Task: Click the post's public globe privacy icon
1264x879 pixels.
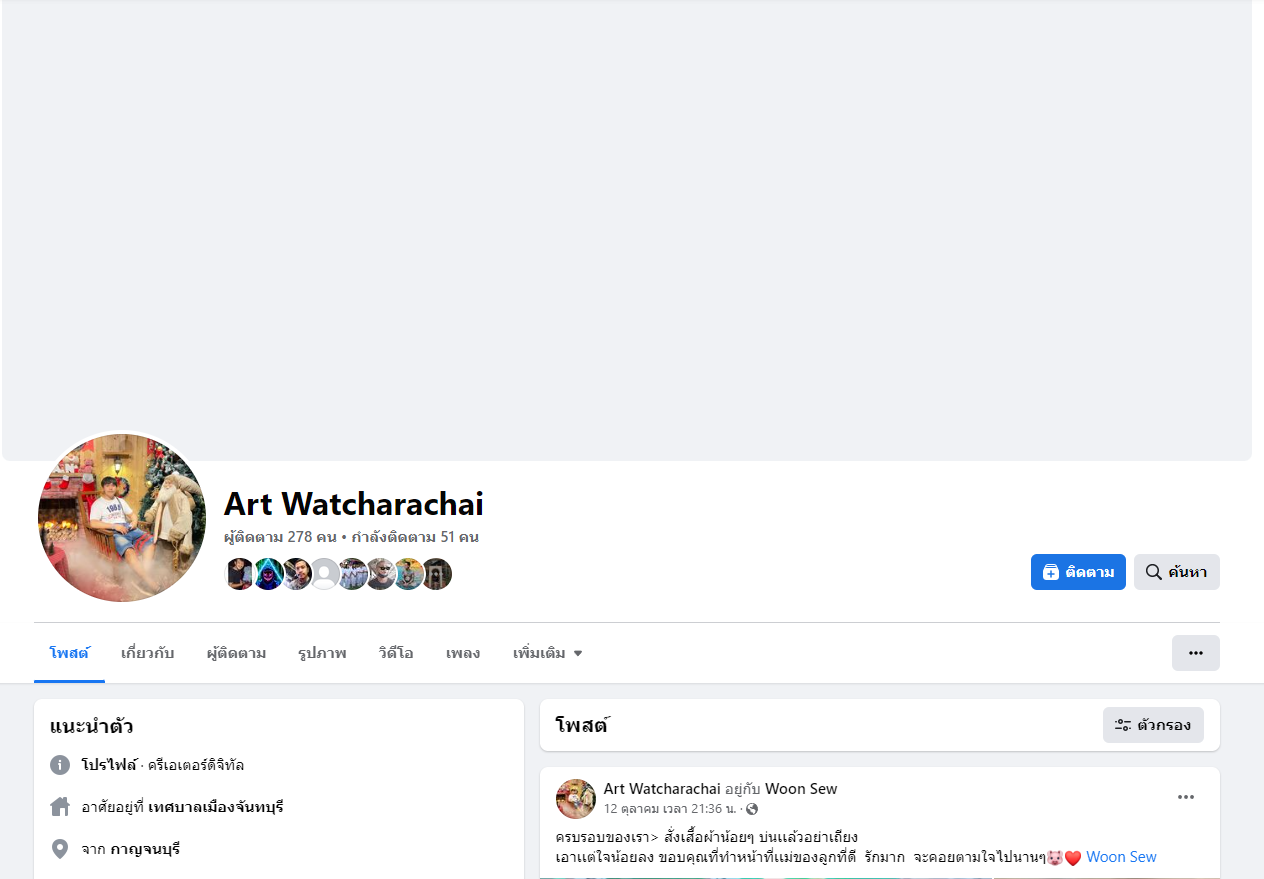Action: click(x=752, y=809)
